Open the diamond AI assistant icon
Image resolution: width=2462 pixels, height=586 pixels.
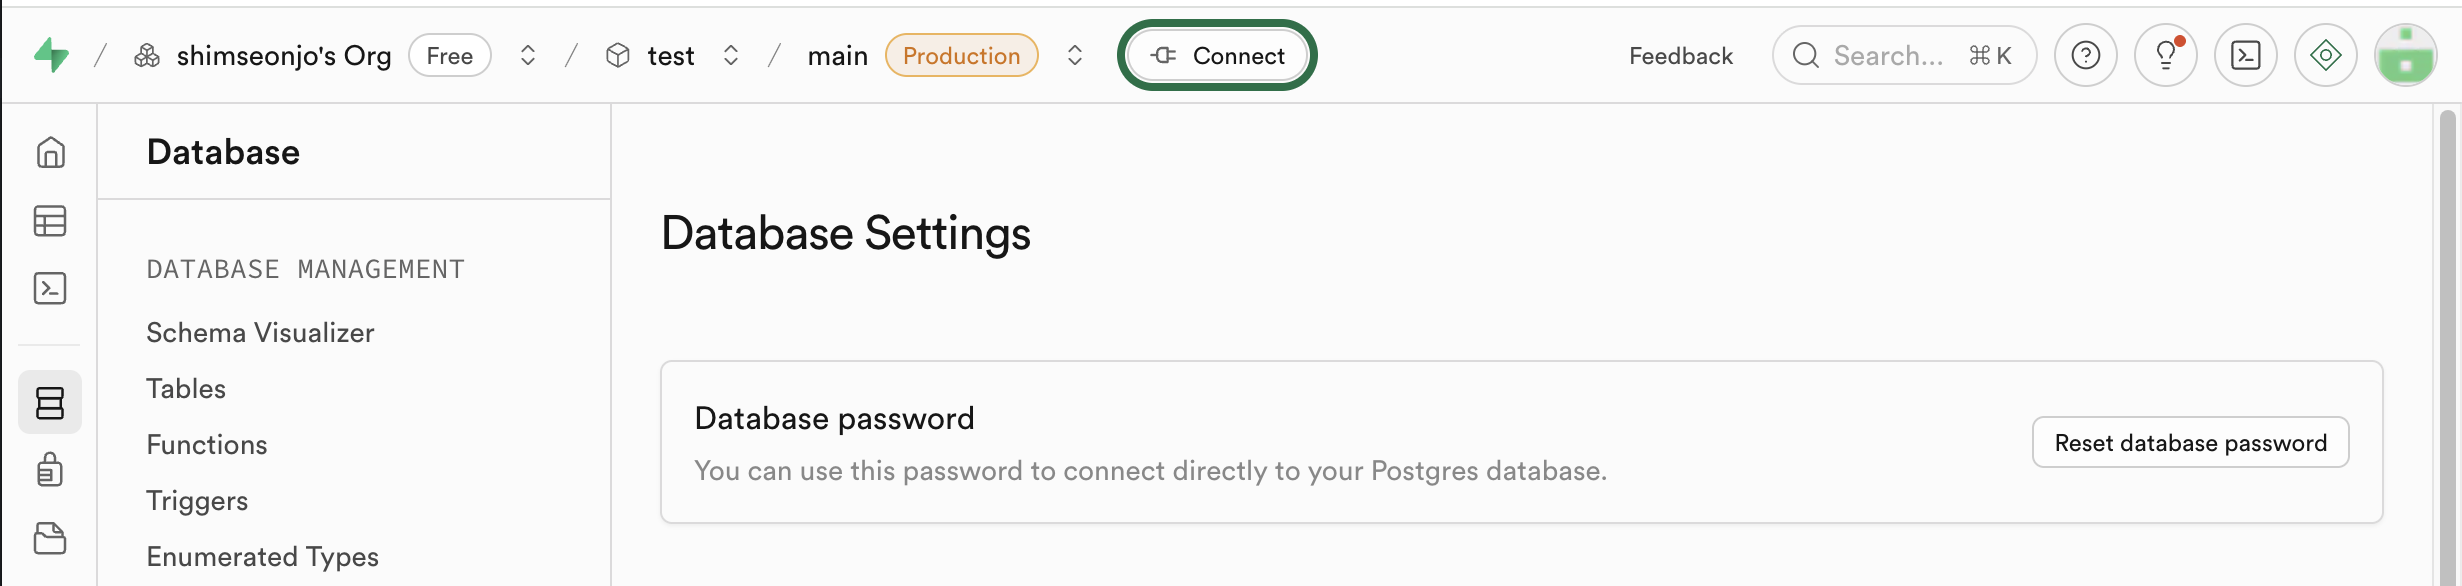tap(2325, 55)
